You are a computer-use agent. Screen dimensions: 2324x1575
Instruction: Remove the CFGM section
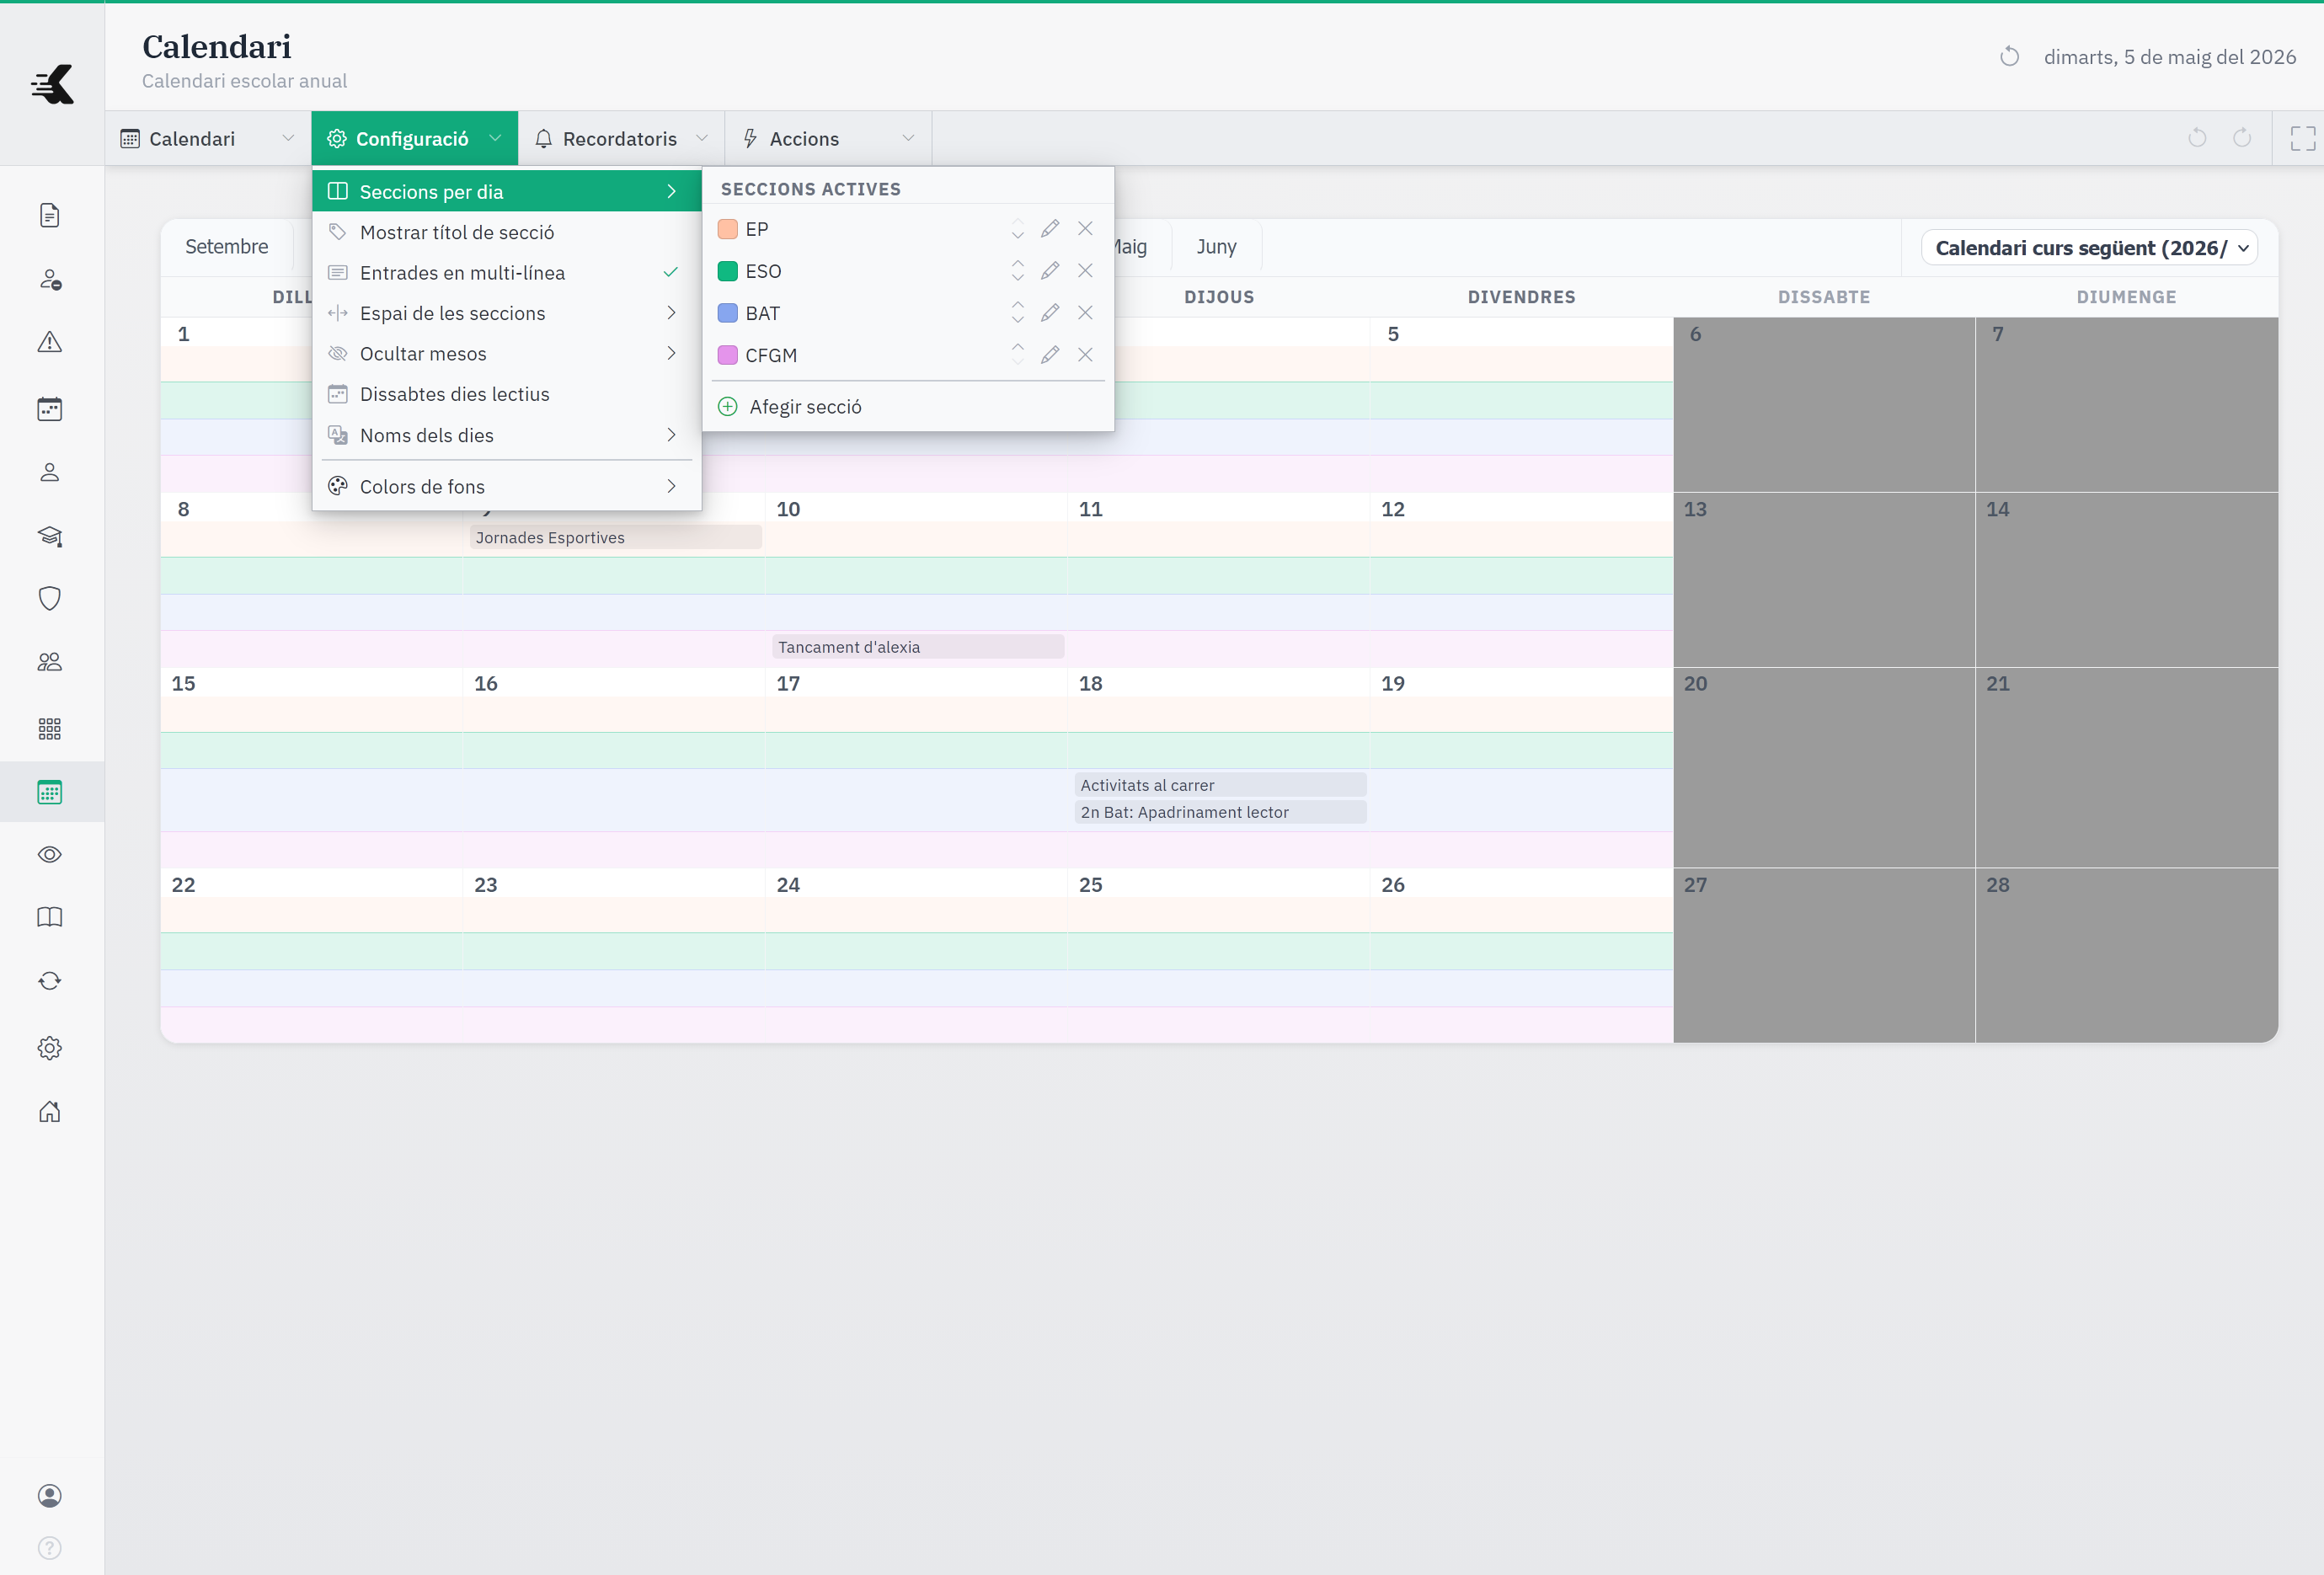pyautogui.click(x=1085, y=355)
